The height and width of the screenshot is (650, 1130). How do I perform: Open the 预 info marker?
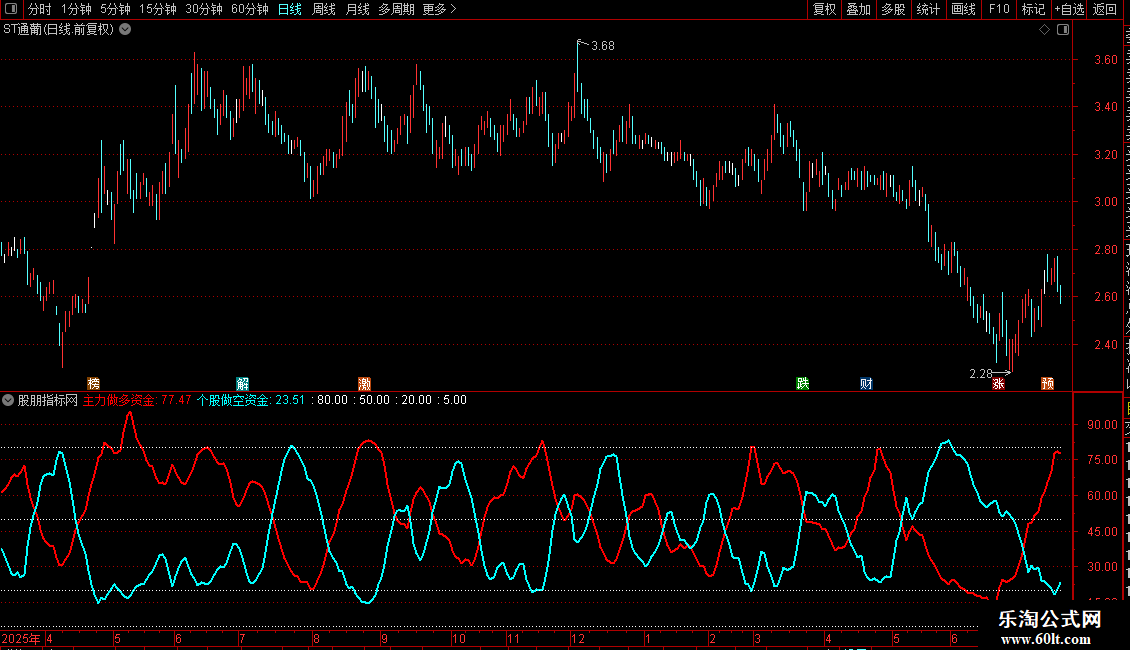tap(1048, 383)
